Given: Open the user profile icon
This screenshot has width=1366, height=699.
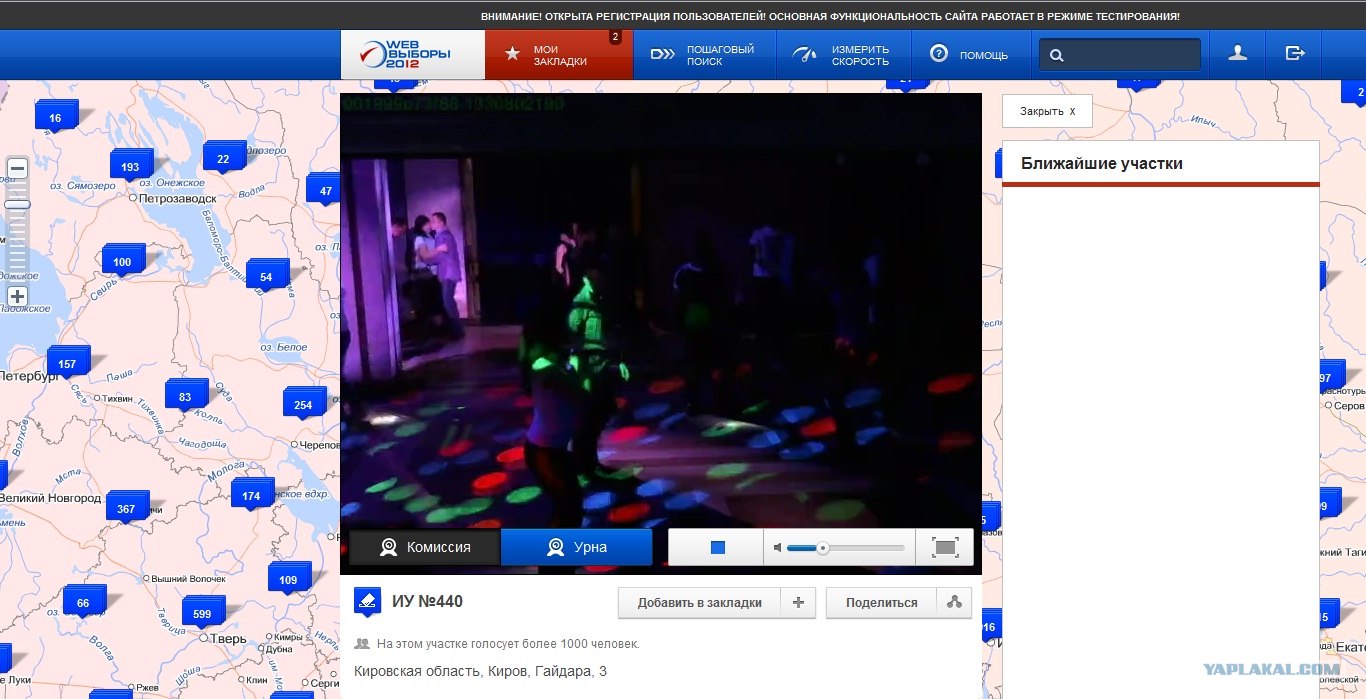Looking at the screenshot, I should pyautogui.click(x=1238, y=54).
